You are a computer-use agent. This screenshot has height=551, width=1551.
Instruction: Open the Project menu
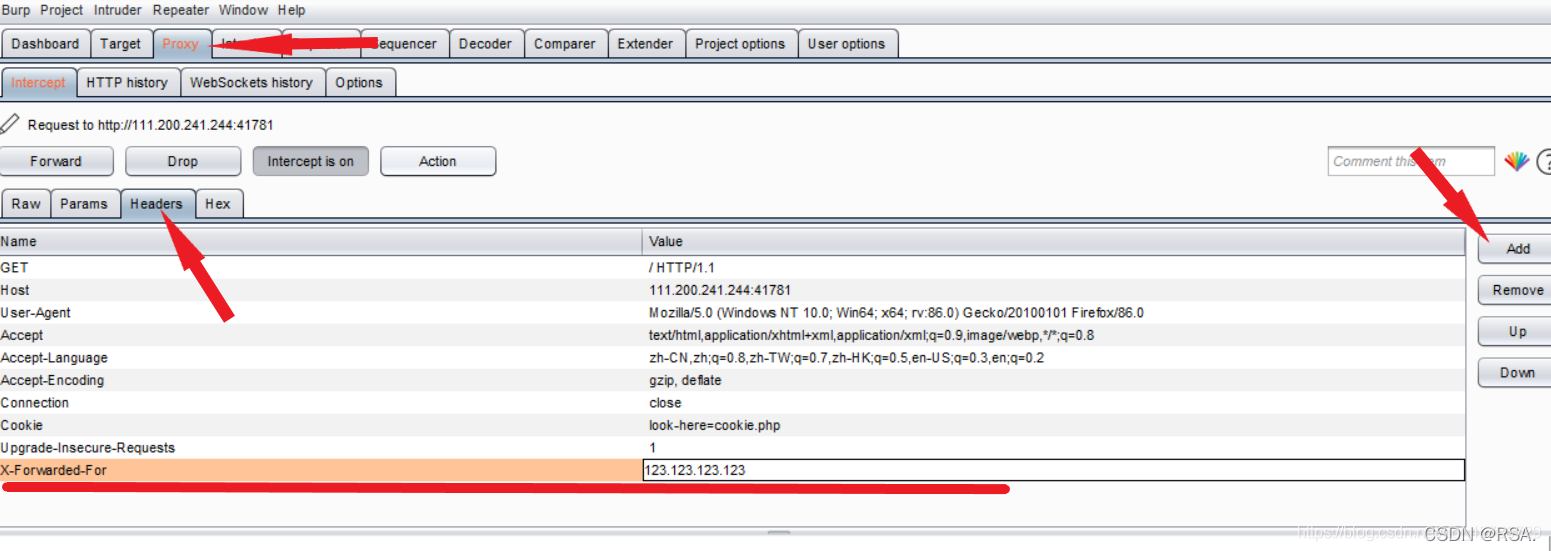(61, 10)
